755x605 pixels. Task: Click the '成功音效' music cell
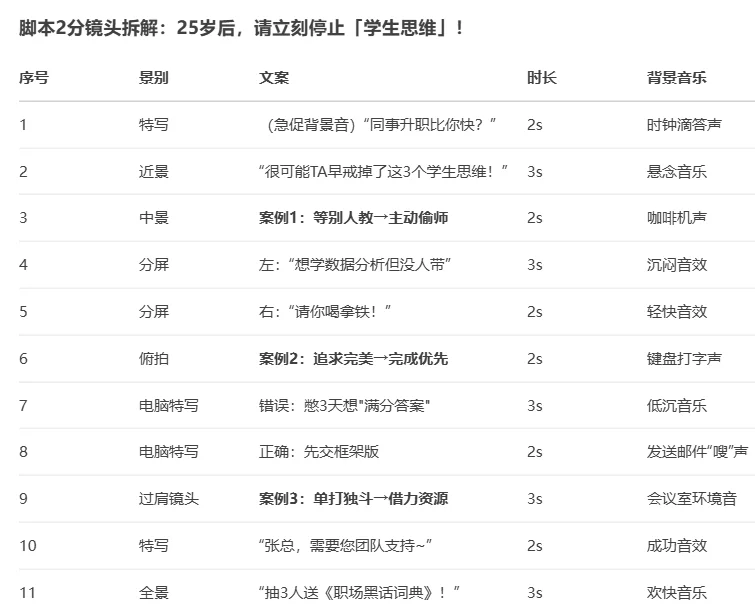coord(677,545)
